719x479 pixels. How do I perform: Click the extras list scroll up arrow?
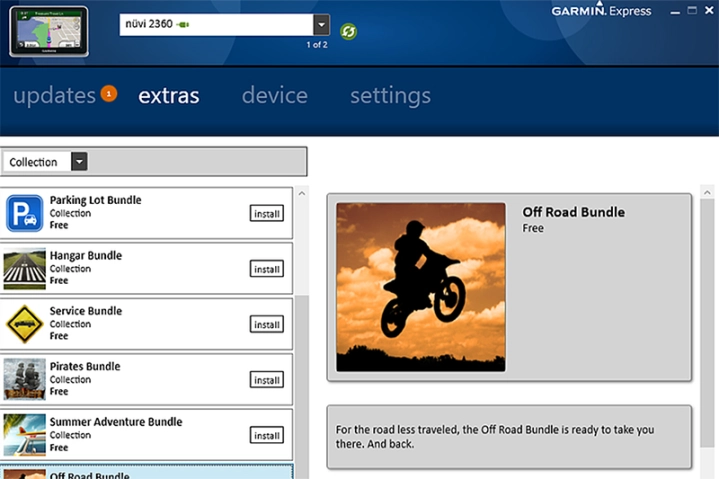click(x=302, y=193)
